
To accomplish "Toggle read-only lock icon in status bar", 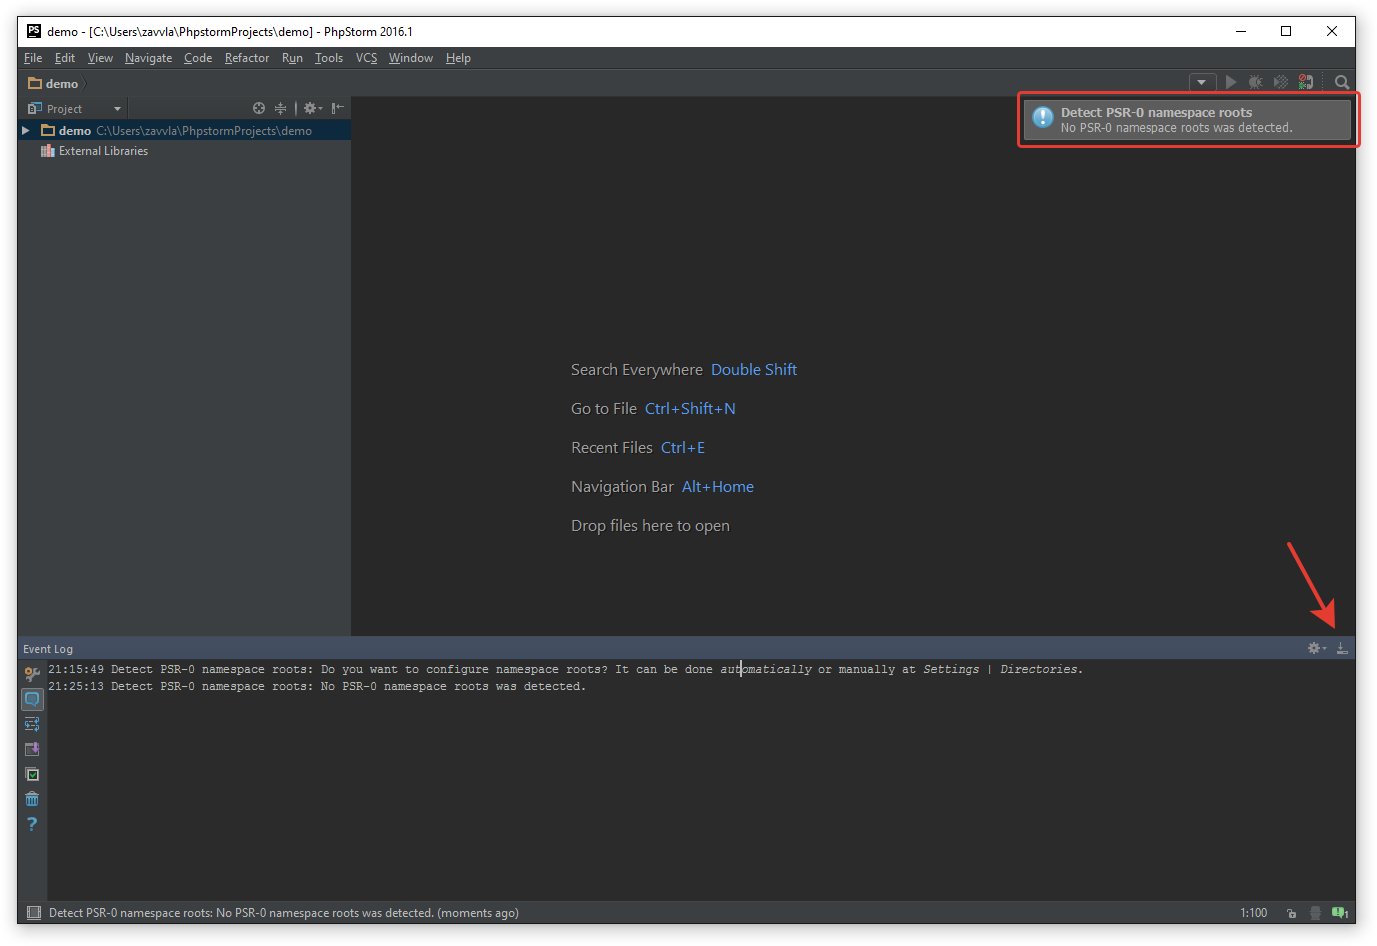I will [1292, 913].
